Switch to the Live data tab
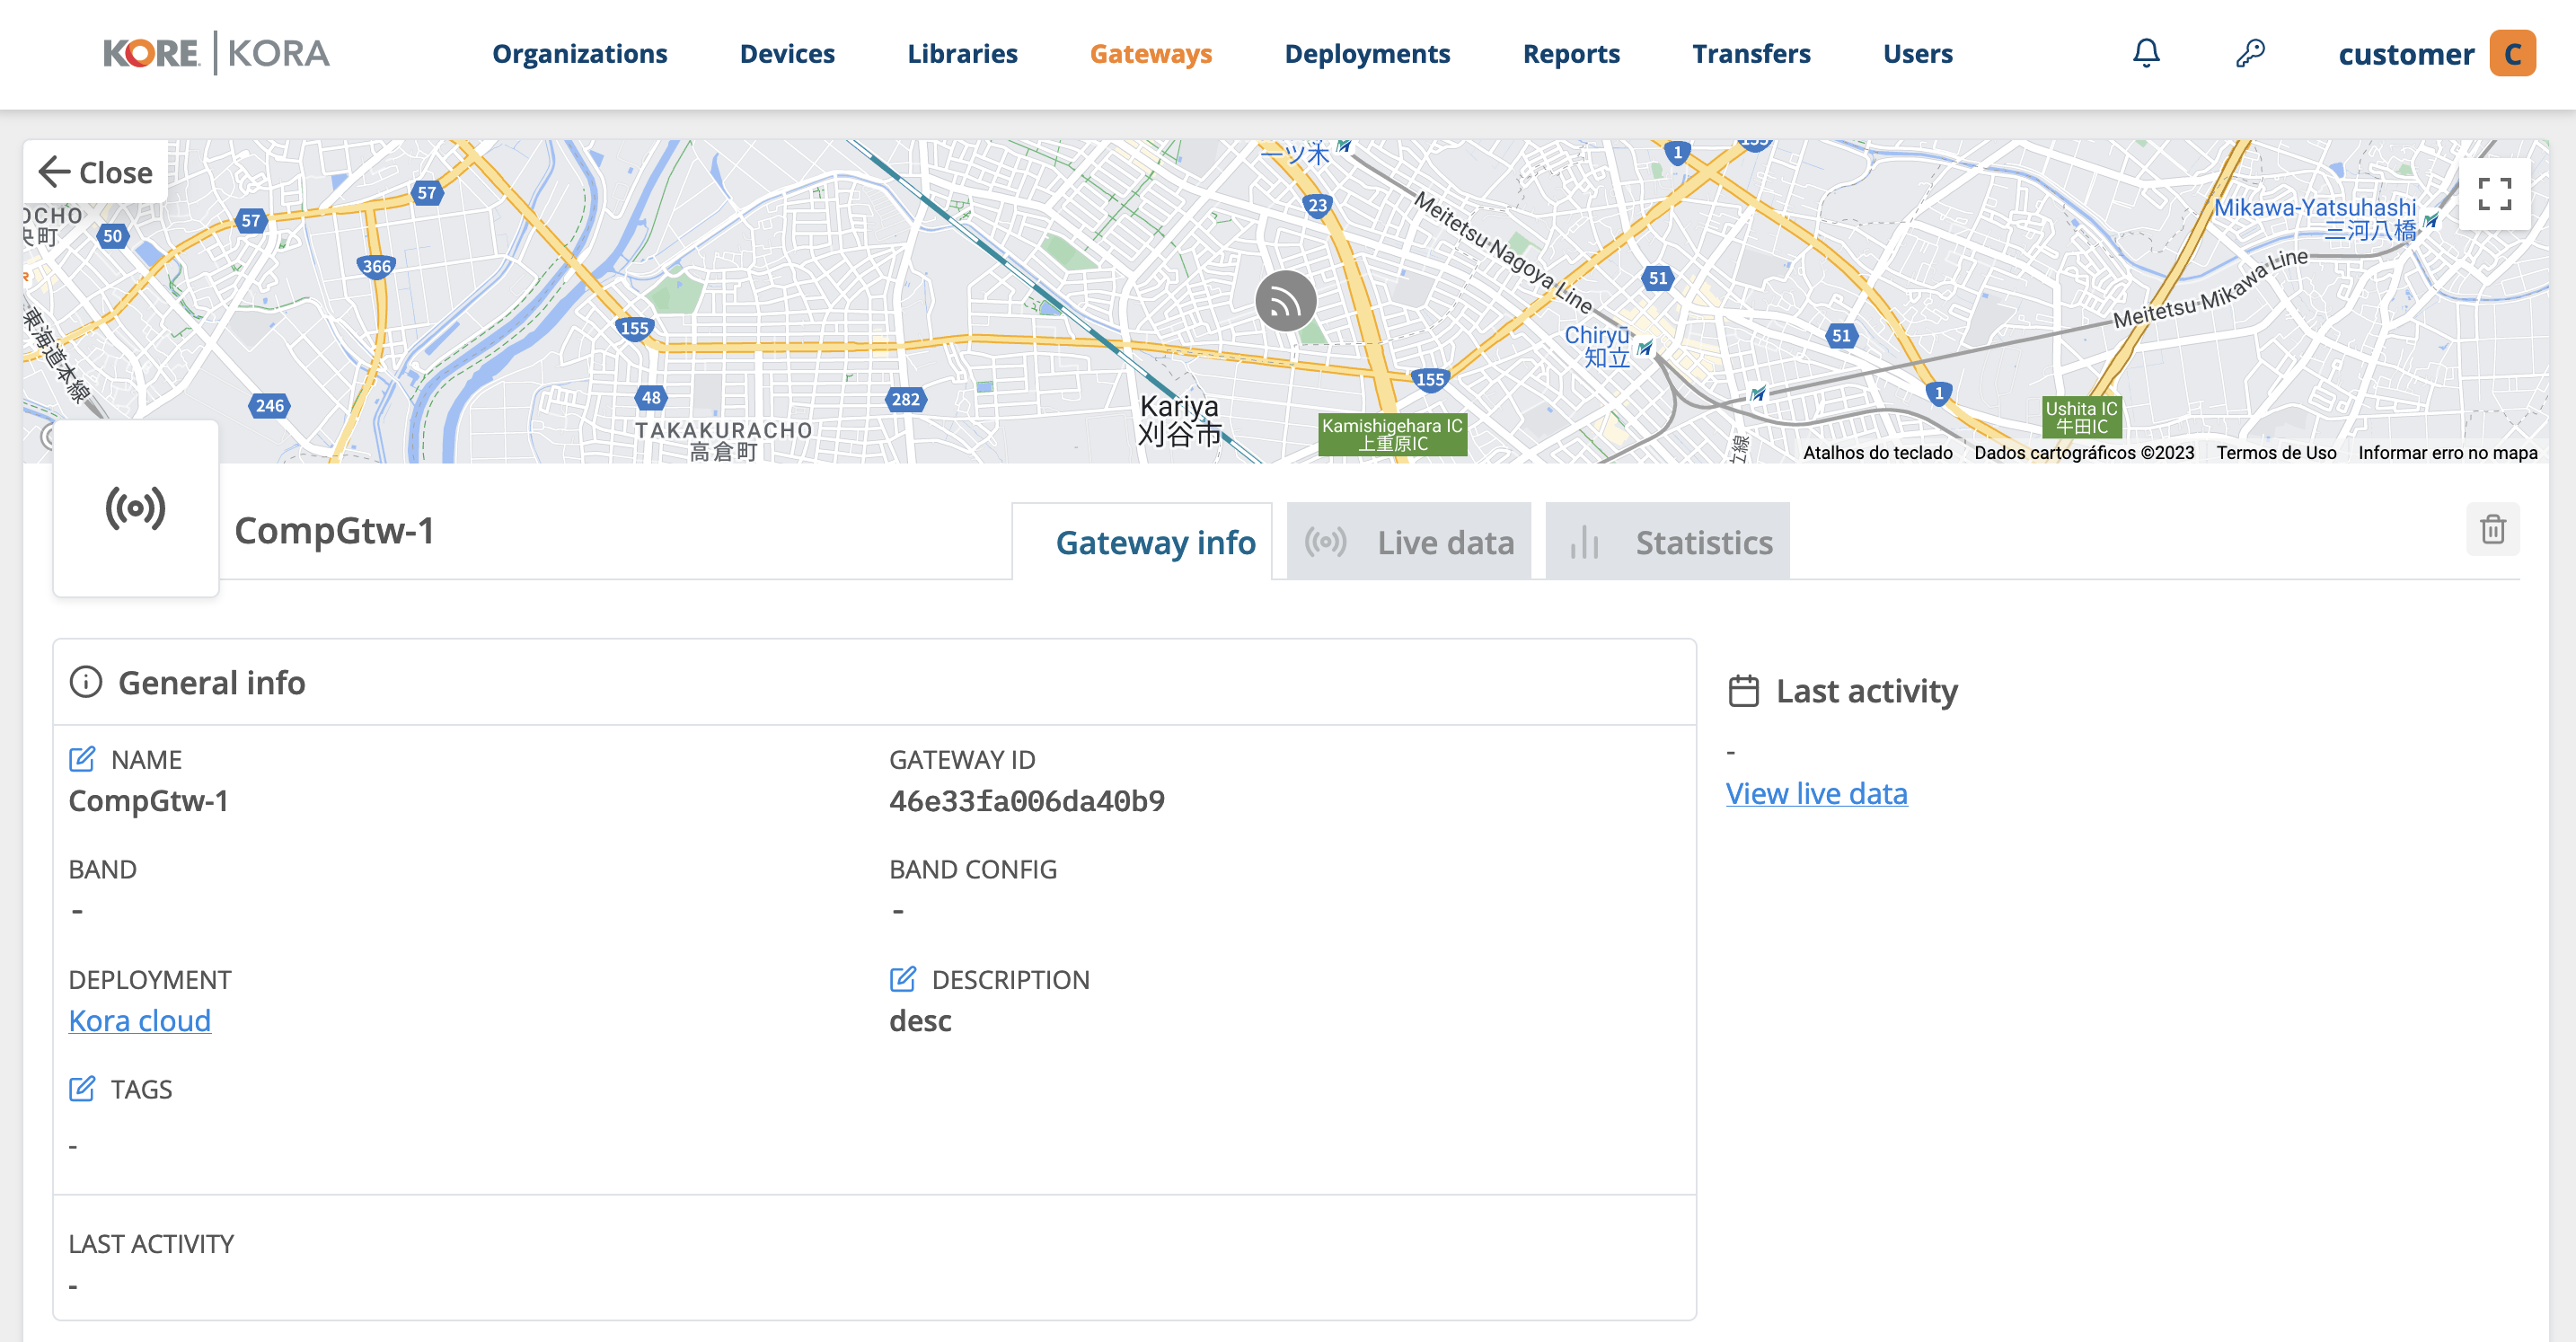The width and height of the screenshot is (2576, 1342). 1408,542
